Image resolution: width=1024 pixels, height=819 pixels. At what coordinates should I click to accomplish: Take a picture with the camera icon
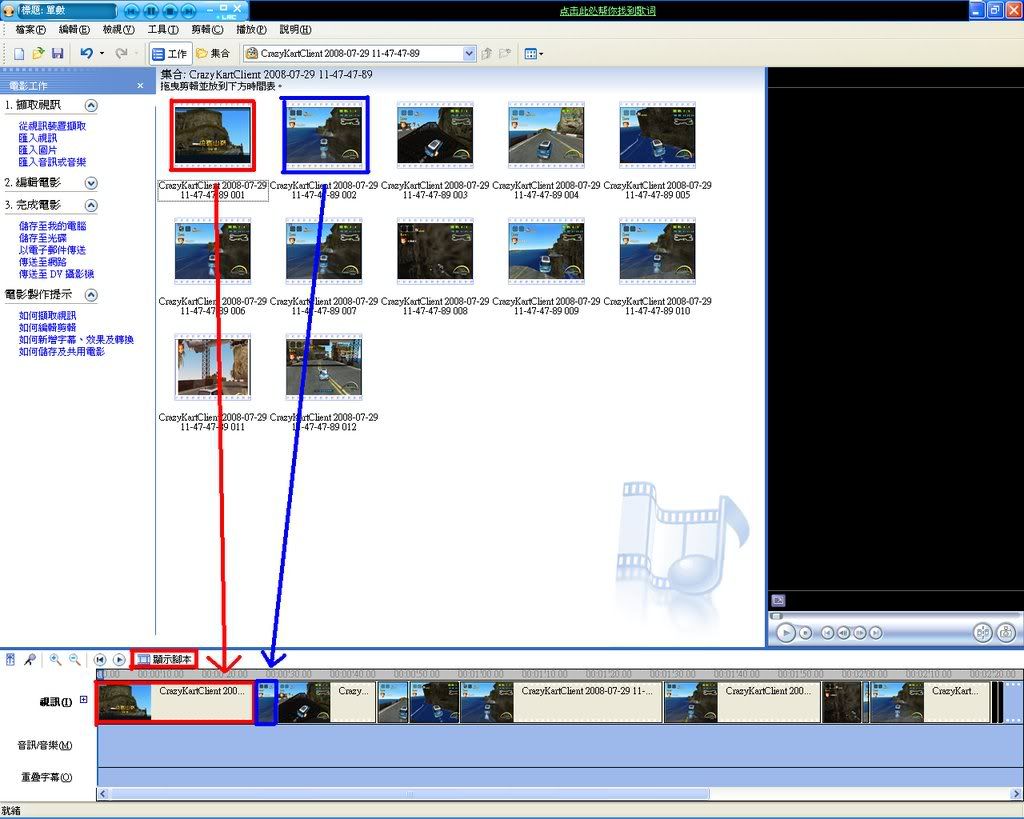coord(1005,632)
